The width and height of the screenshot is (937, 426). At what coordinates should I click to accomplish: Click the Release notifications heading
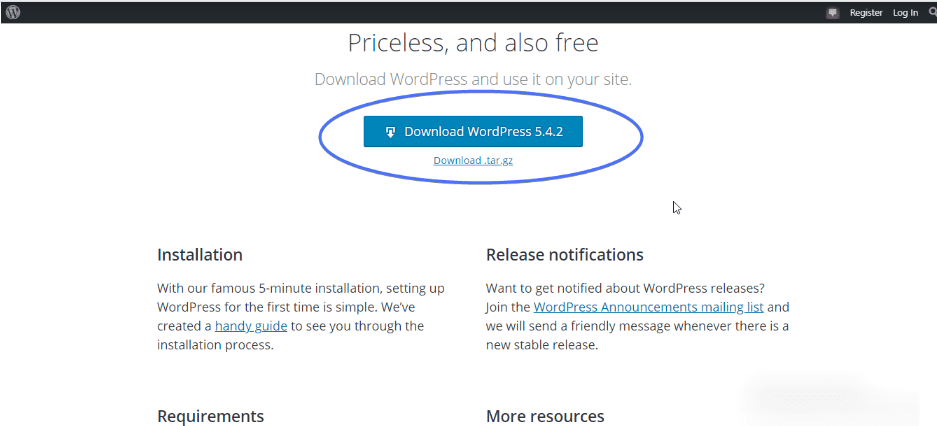(x=565, y=255)
